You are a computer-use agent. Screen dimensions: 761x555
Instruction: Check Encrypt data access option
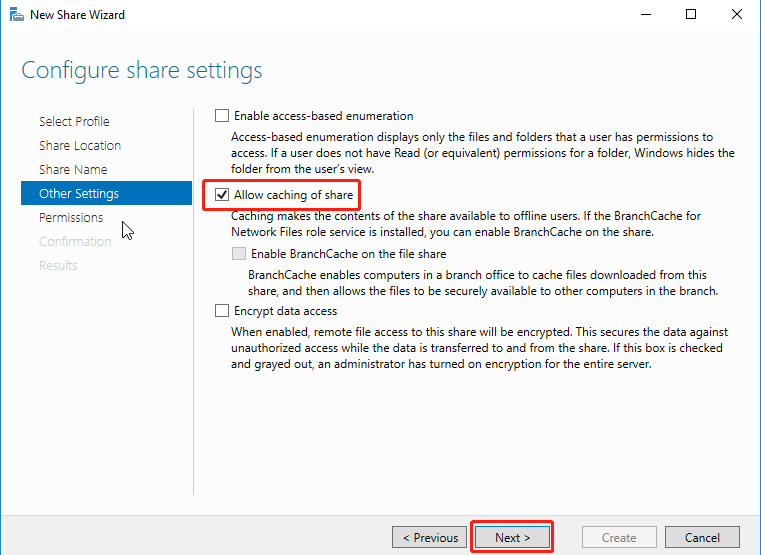[222, 310]
